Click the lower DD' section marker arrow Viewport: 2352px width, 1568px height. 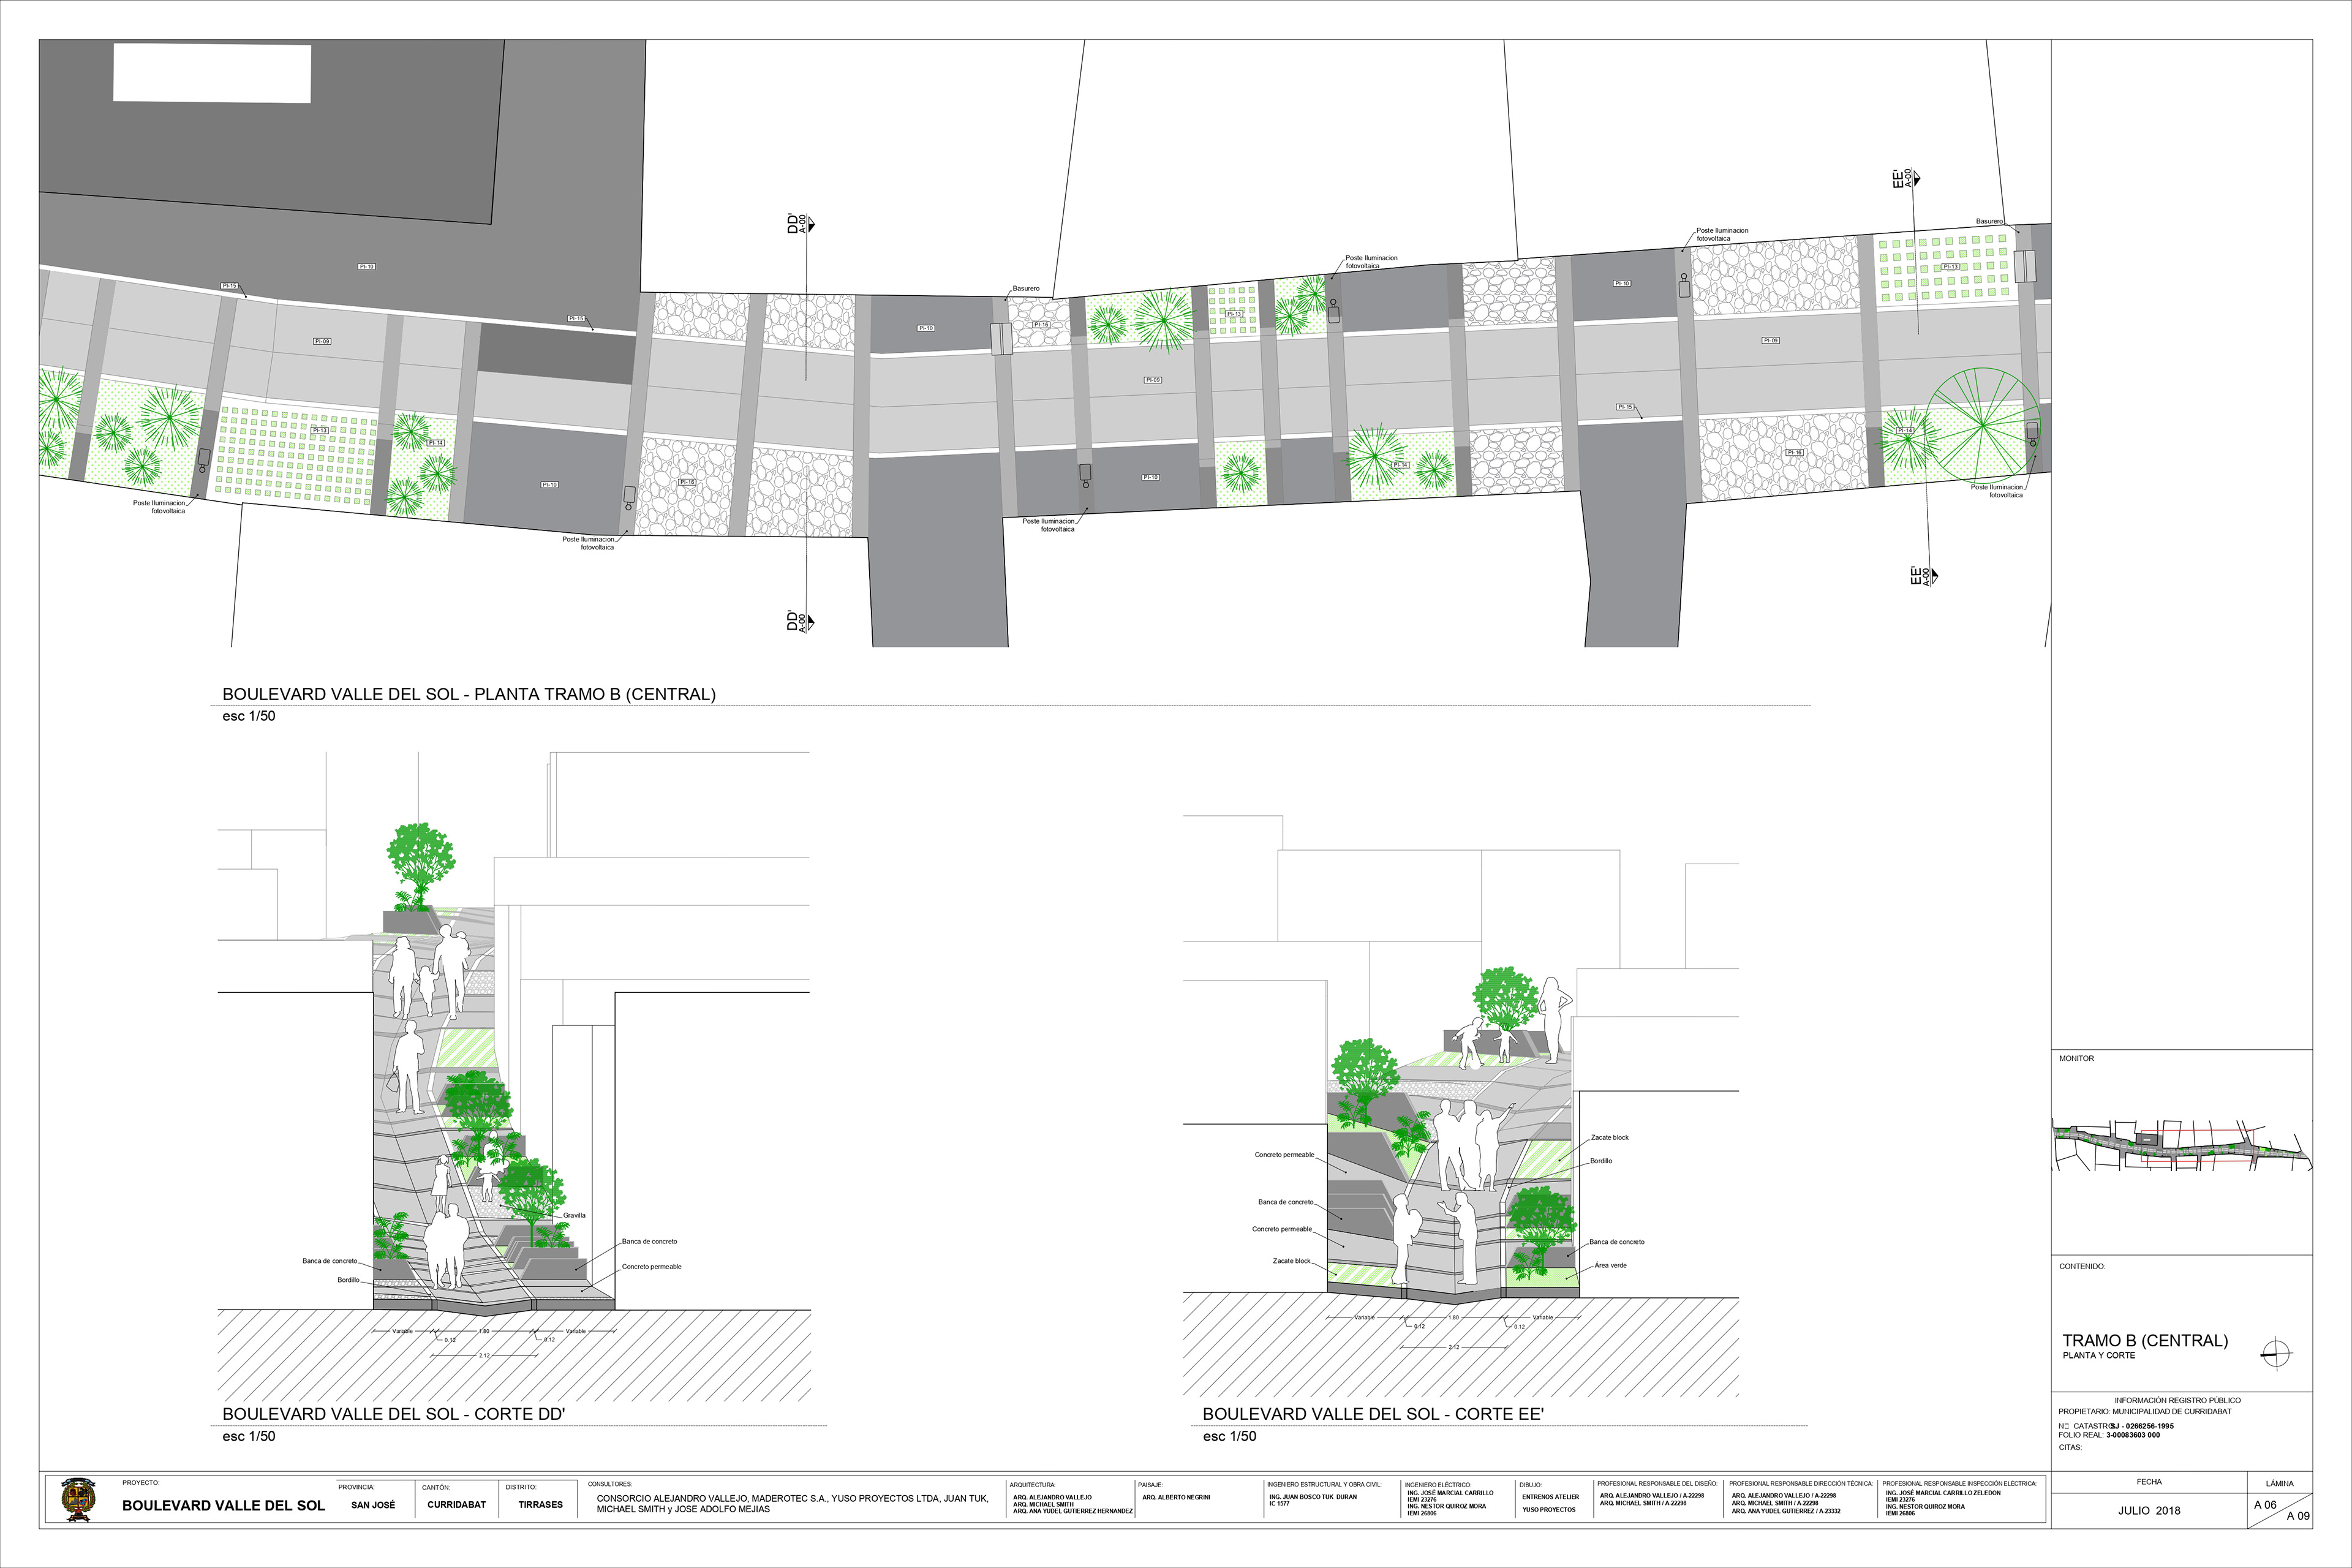811,622
